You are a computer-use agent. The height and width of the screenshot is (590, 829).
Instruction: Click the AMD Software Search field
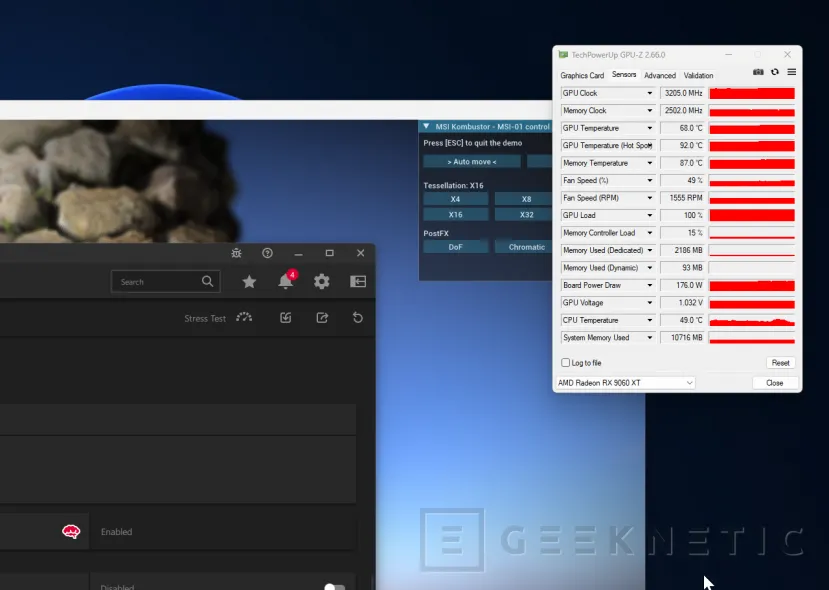point(165,282)
